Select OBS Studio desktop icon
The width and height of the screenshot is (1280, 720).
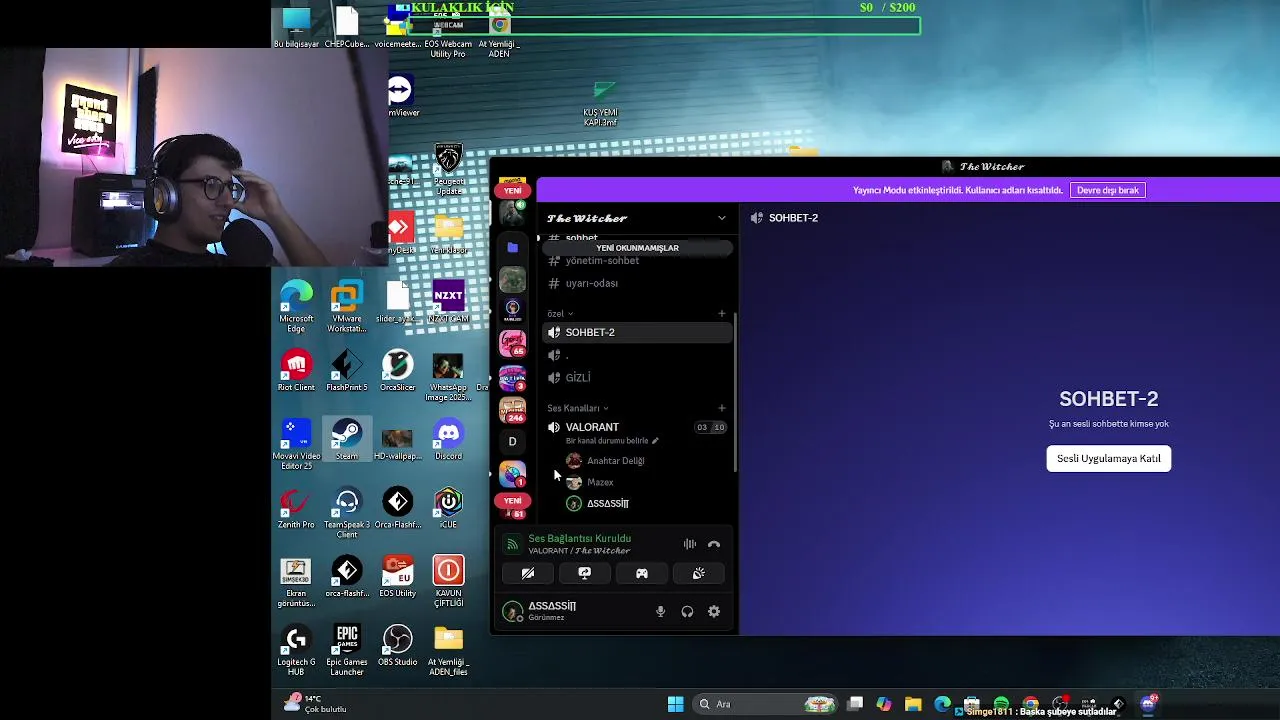point(397,646)
